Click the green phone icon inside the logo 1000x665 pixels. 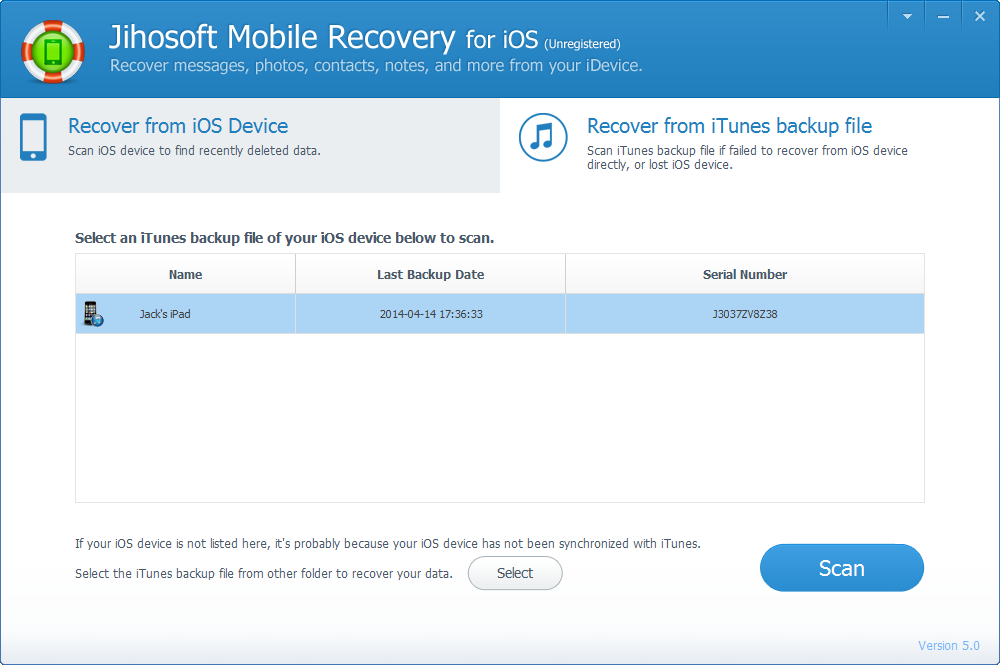53,52
